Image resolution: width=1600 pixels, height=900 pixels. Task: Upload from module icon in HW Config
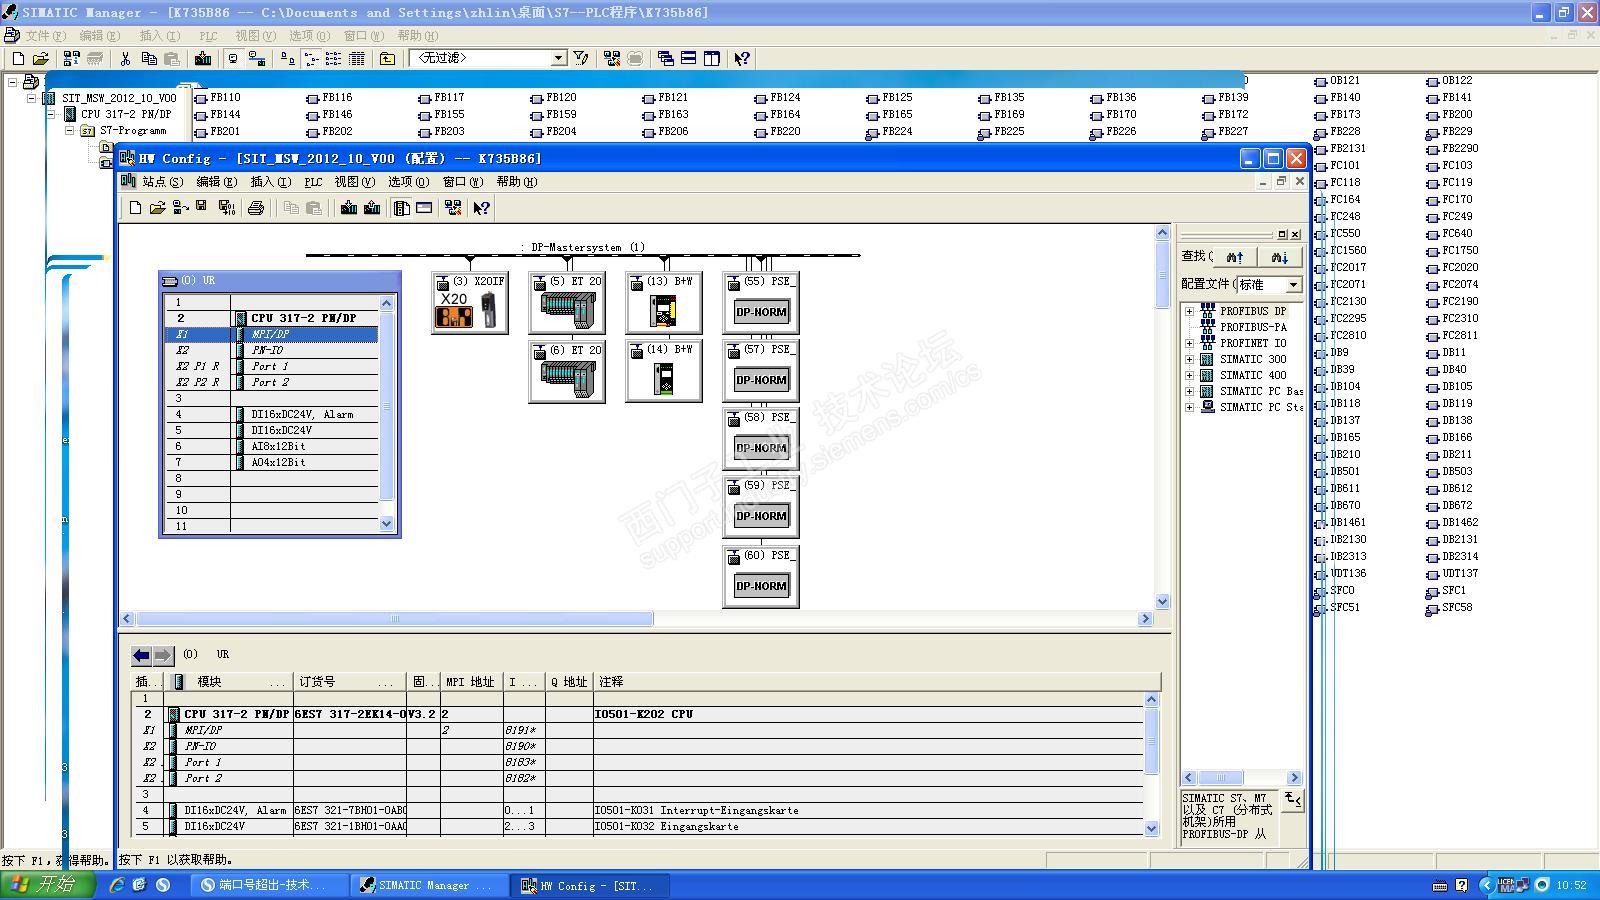pyautogui.click(x=372, y=208)
